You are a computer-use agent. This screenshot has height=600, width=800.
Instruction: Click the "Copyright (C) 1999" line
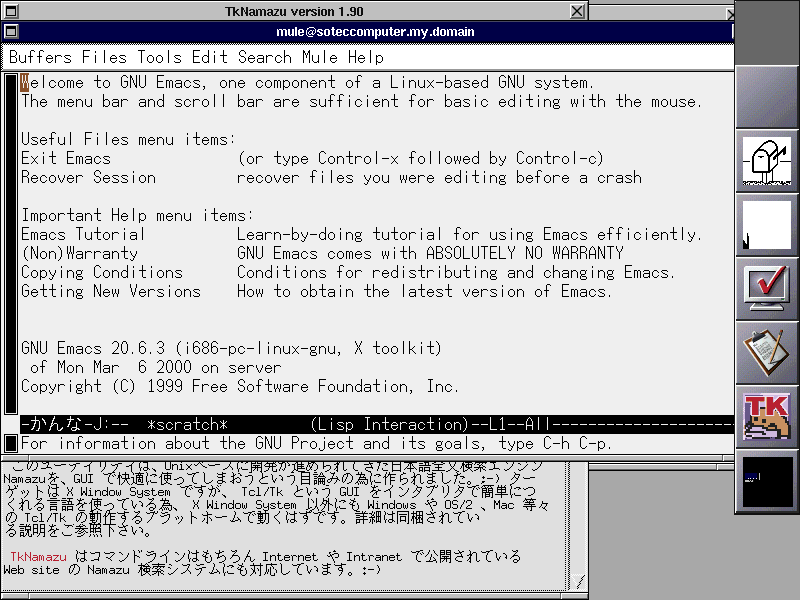pyautogui.click(x=240, y=386)
